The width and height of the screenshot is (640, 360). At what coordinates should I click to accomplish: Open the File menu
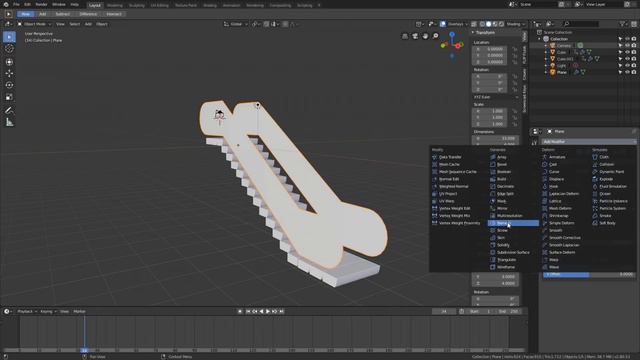pyautogui.click(x=16, y=4)
